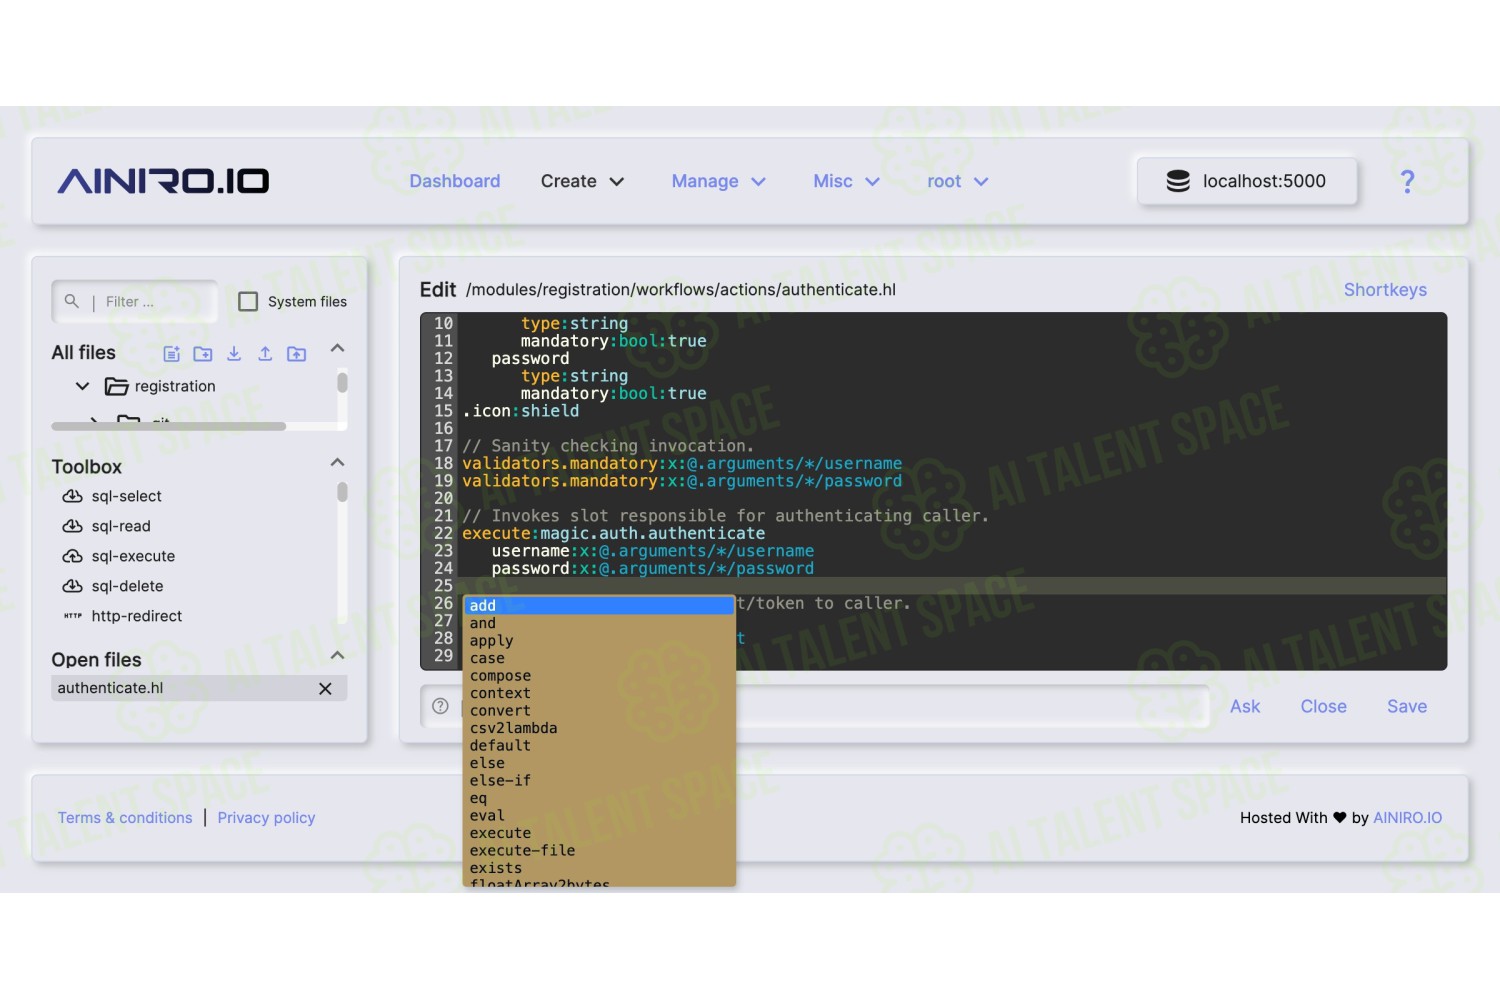Save the authenticate.hl file

[x=1407, y=706]
